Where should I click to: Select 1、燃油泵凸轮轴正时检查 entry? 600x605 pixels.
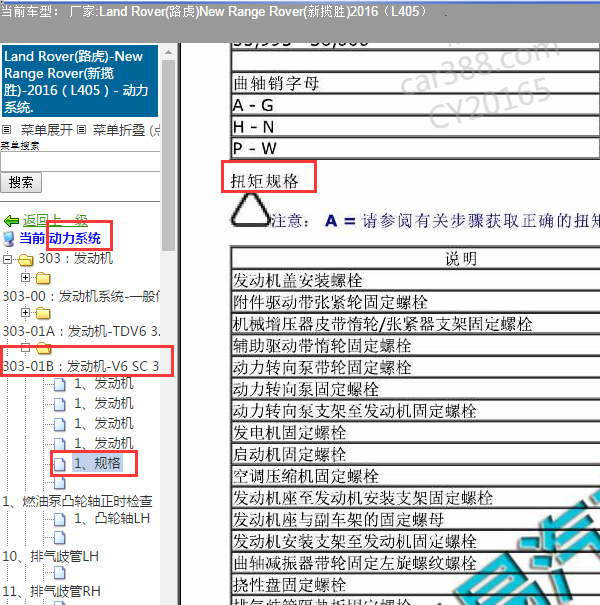78,501
